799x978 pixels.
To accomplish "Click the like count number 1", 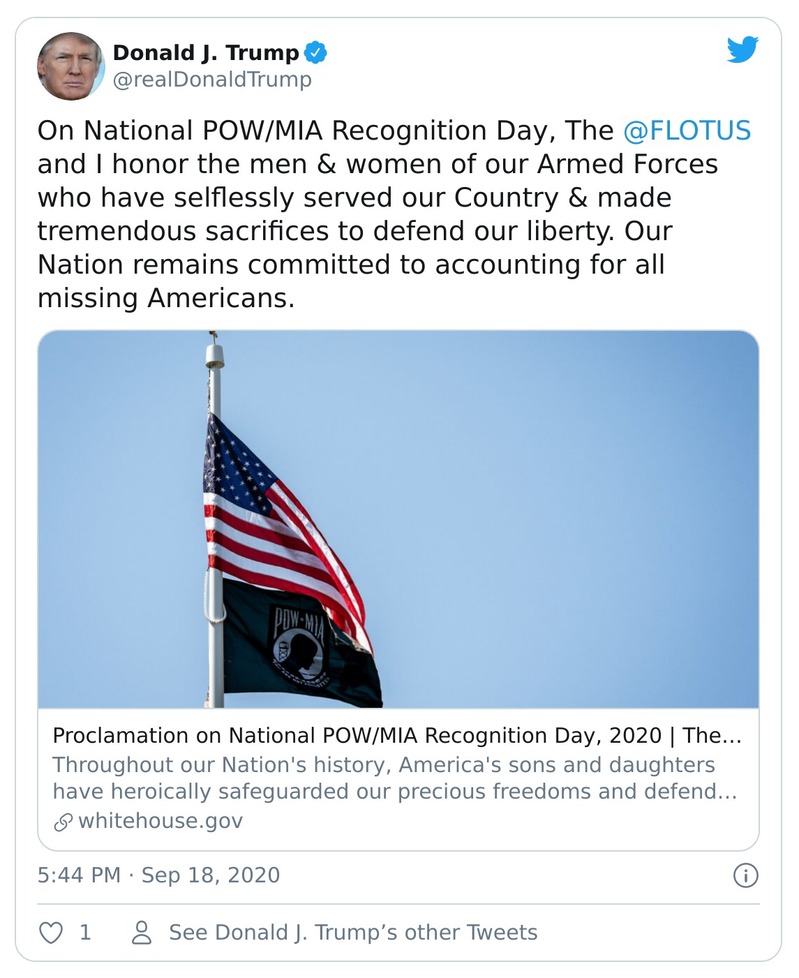I will [85, 932].
